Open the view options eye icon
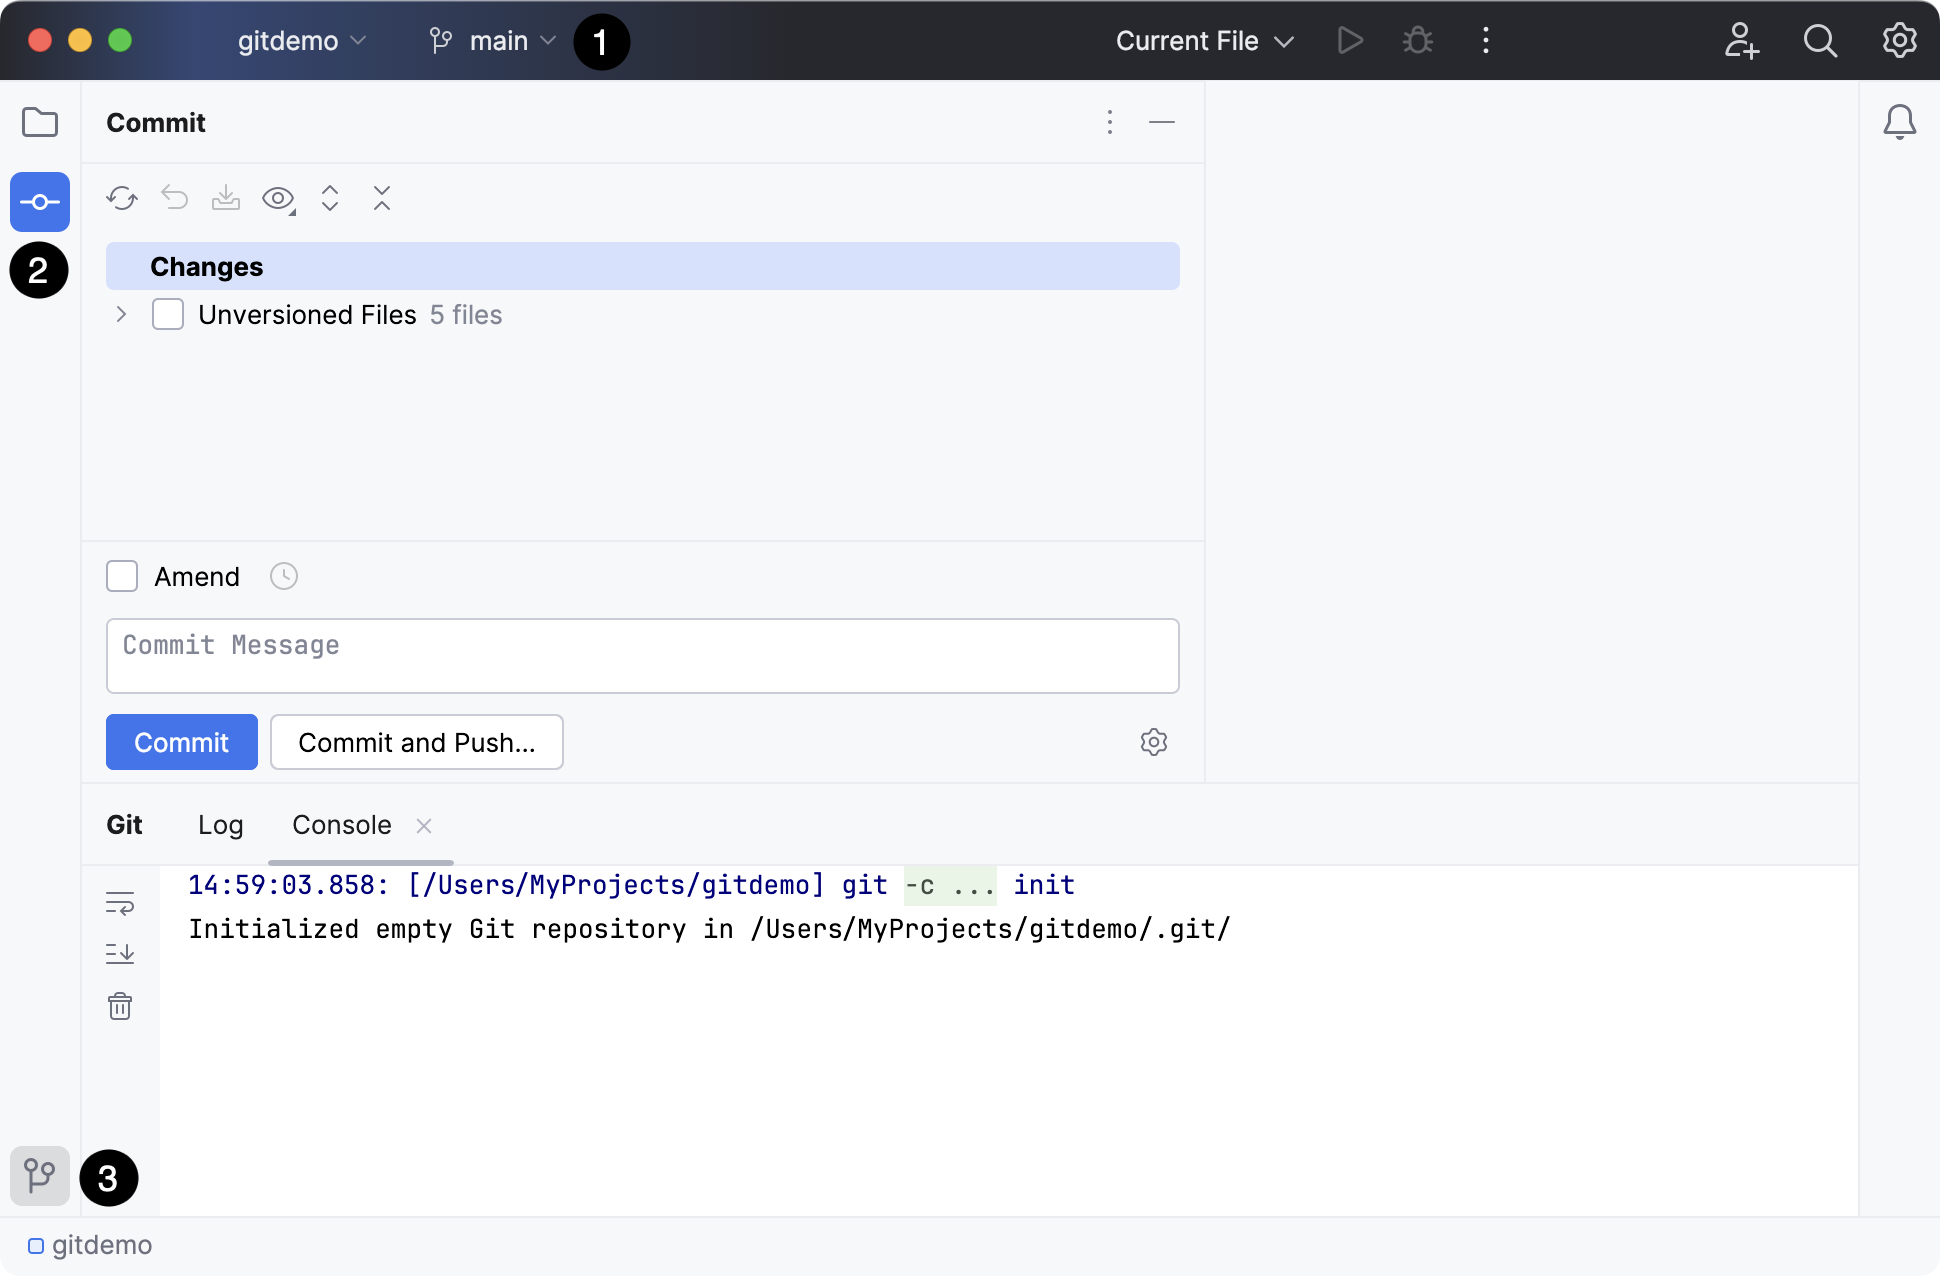The width and height of the screenshot is (1940, 1276). 277,198
